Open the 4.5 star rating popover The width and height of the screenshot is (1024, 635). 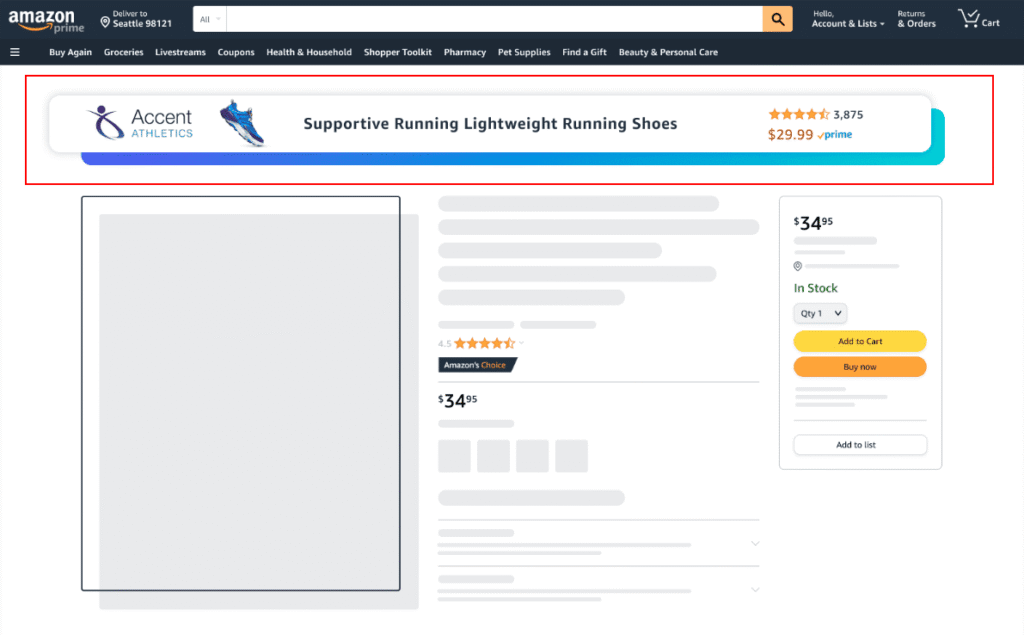[x=481, y=343]
